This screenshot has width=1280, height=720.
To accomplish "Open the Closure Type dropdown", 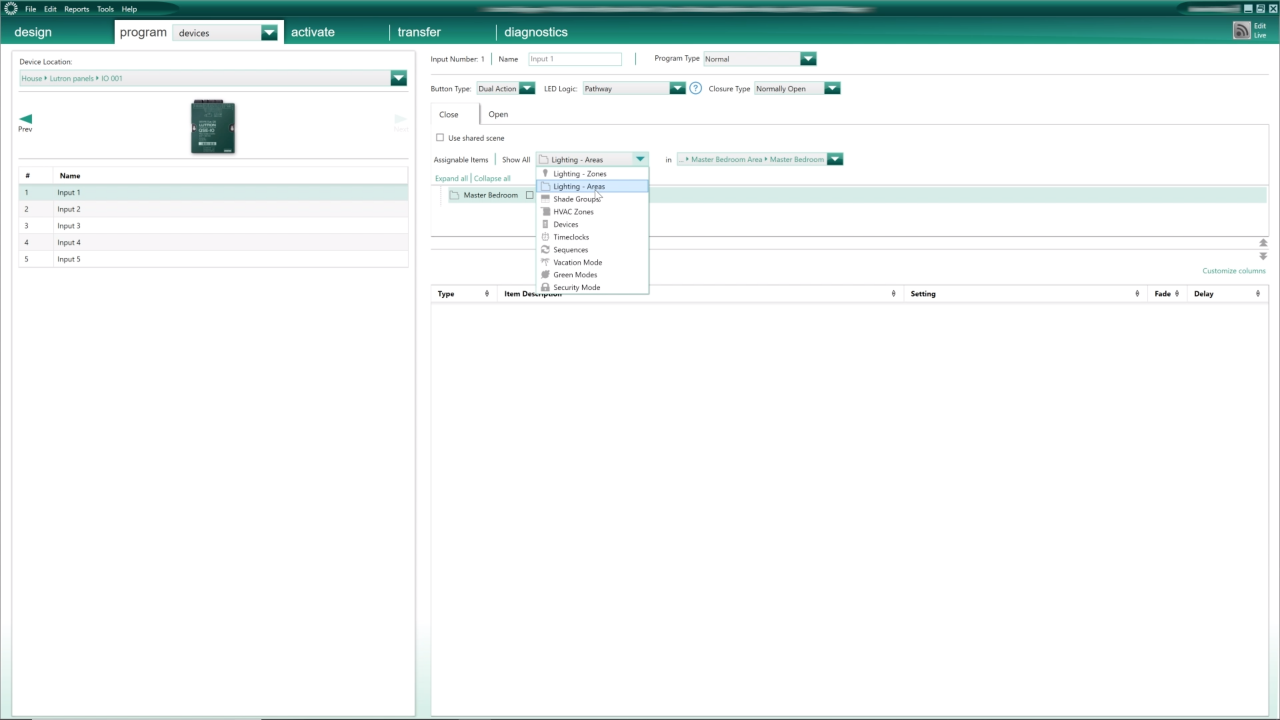I will tap(832, 88).
